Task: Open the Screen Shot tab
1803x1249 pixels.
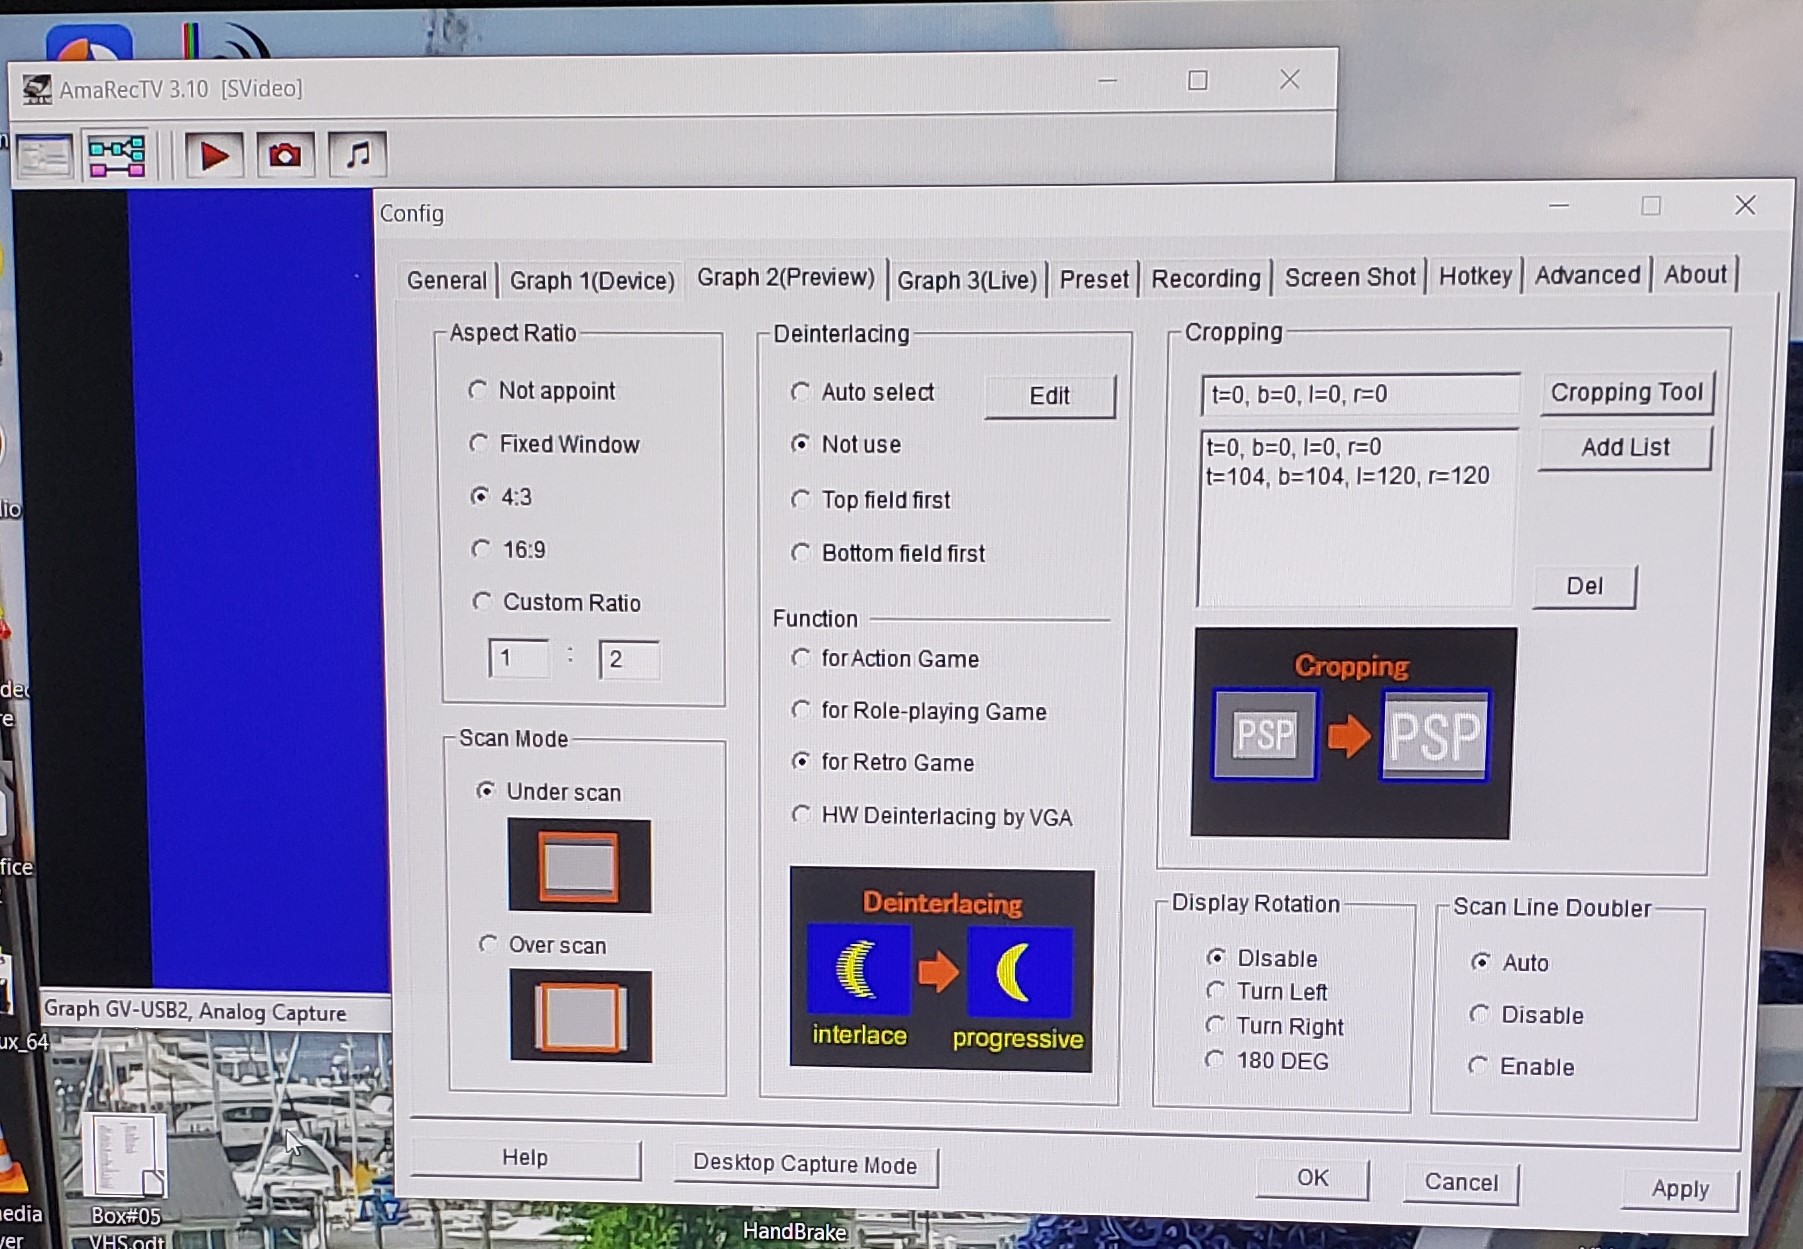Action: [1350, 277]
